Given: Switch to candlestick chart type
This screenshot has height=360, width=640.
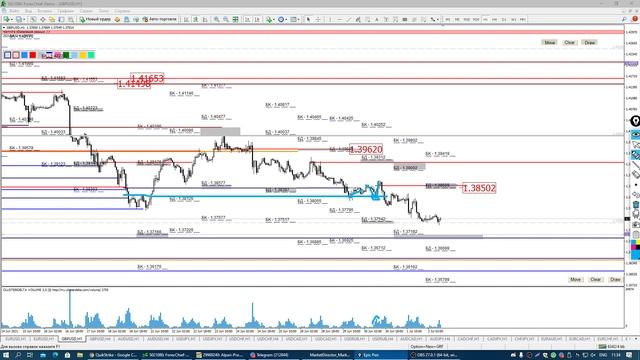Looking at the screenshot, I should tap(196, 19).
